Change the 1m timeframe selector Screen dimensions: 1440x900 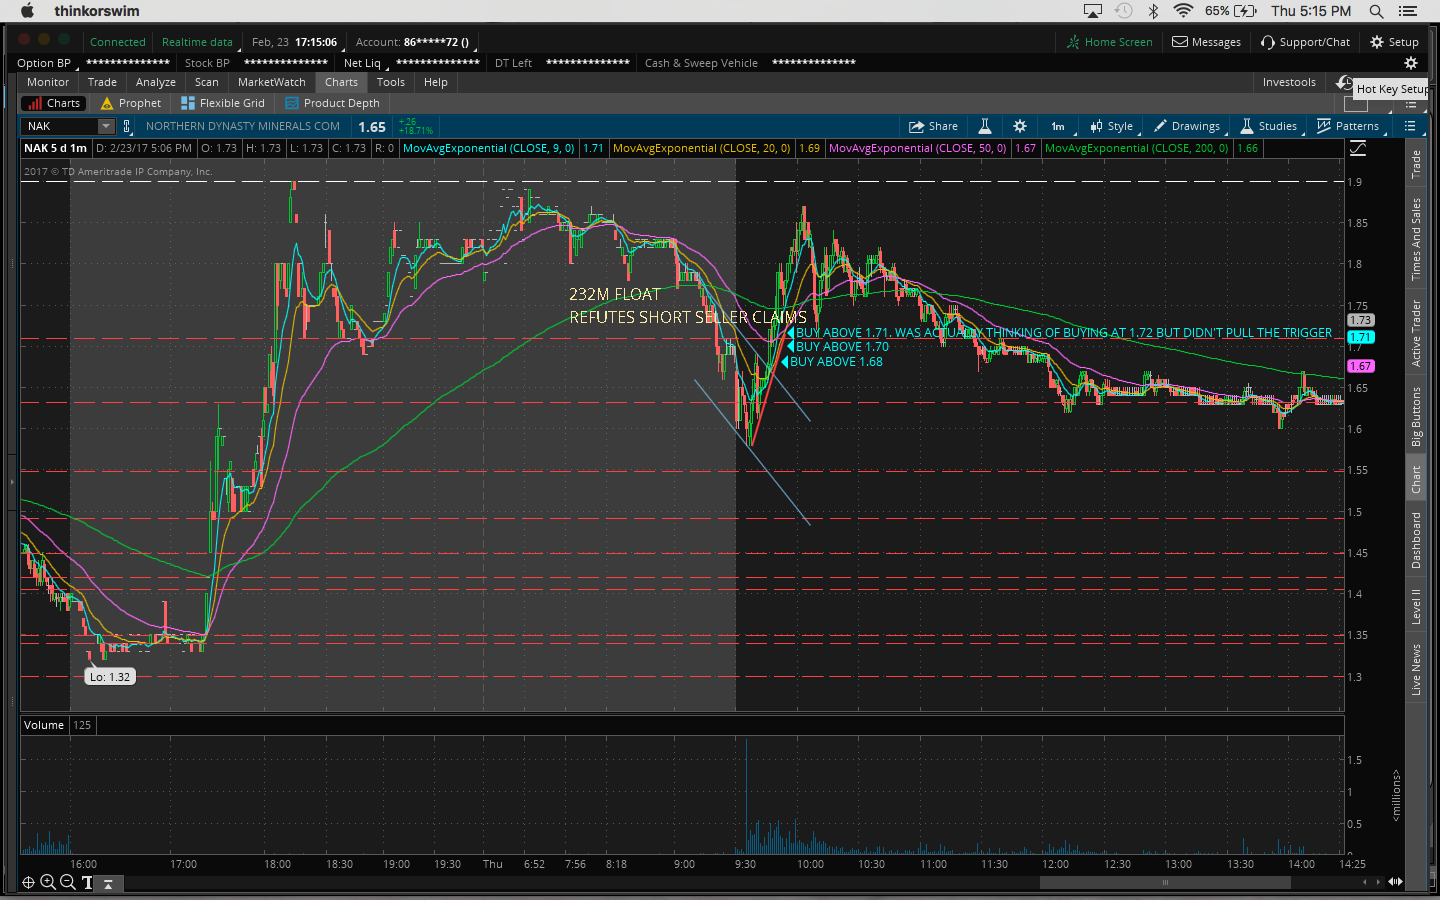point(1059,126)
